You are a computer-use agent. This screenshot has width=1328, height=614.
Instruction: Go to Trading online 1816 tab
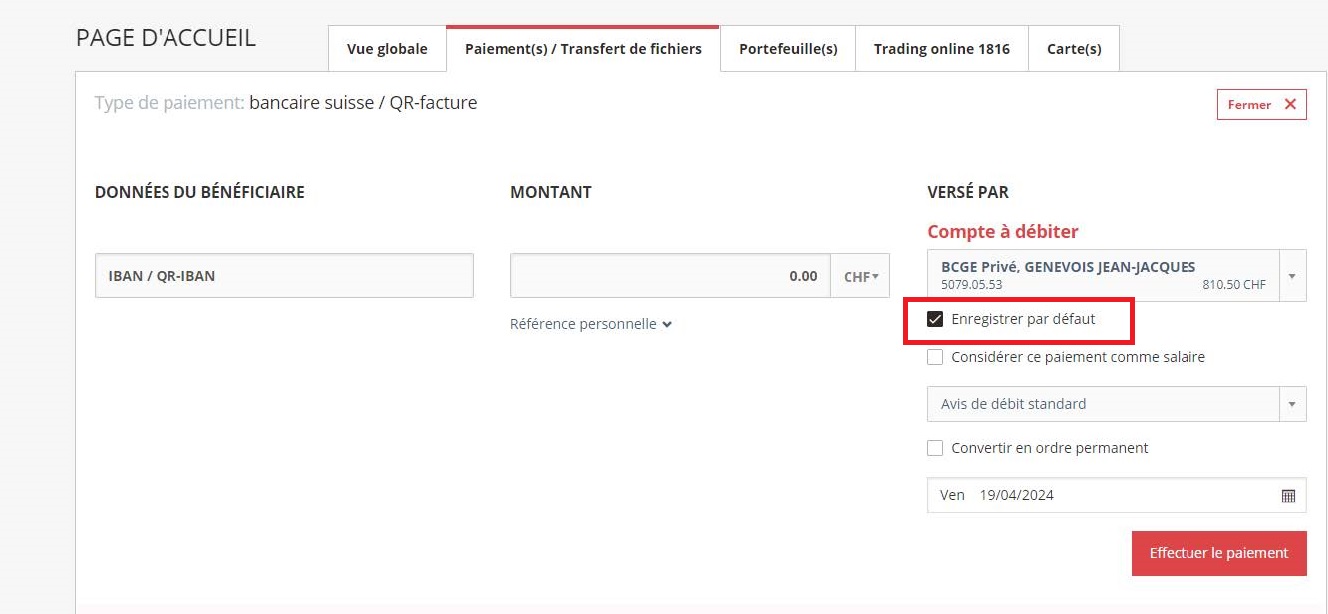point(942,49)
